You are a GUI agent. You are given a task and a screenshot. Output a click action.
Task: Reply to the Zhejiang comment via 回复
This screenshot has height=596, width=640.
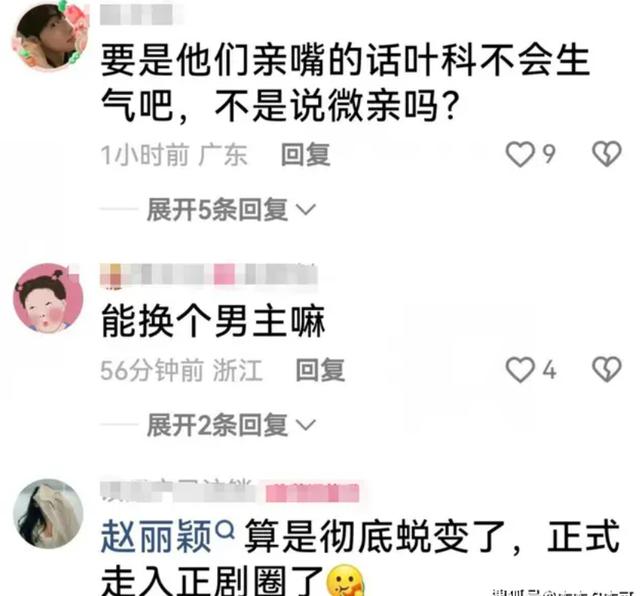320,371
